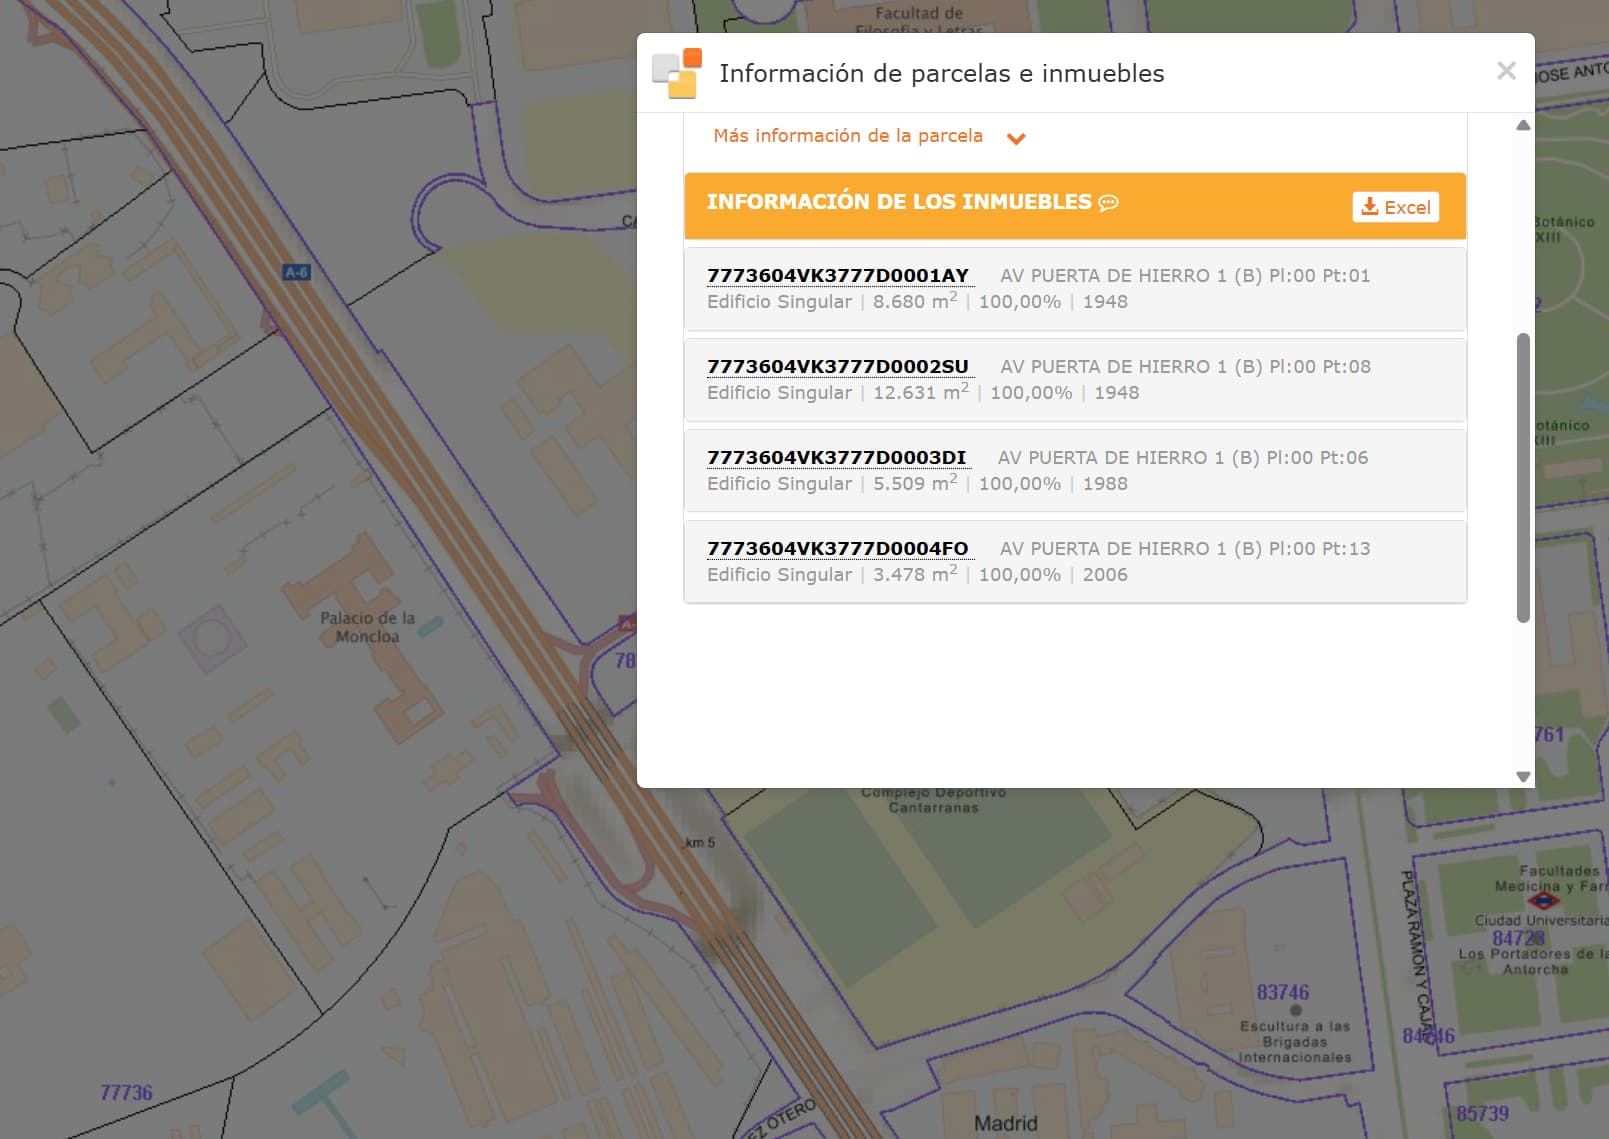Screen dimensions: 1609x1139
Task: Click the Catastro logo icon in dialog header
Action: pyautogui.click(x=677, y=73)
